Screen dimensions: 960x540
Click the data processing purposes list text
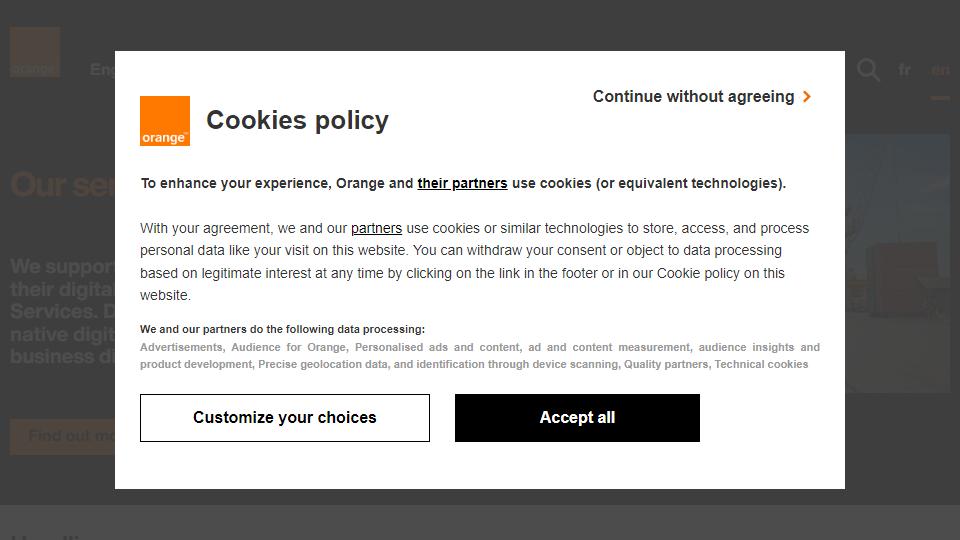[479, 356]
